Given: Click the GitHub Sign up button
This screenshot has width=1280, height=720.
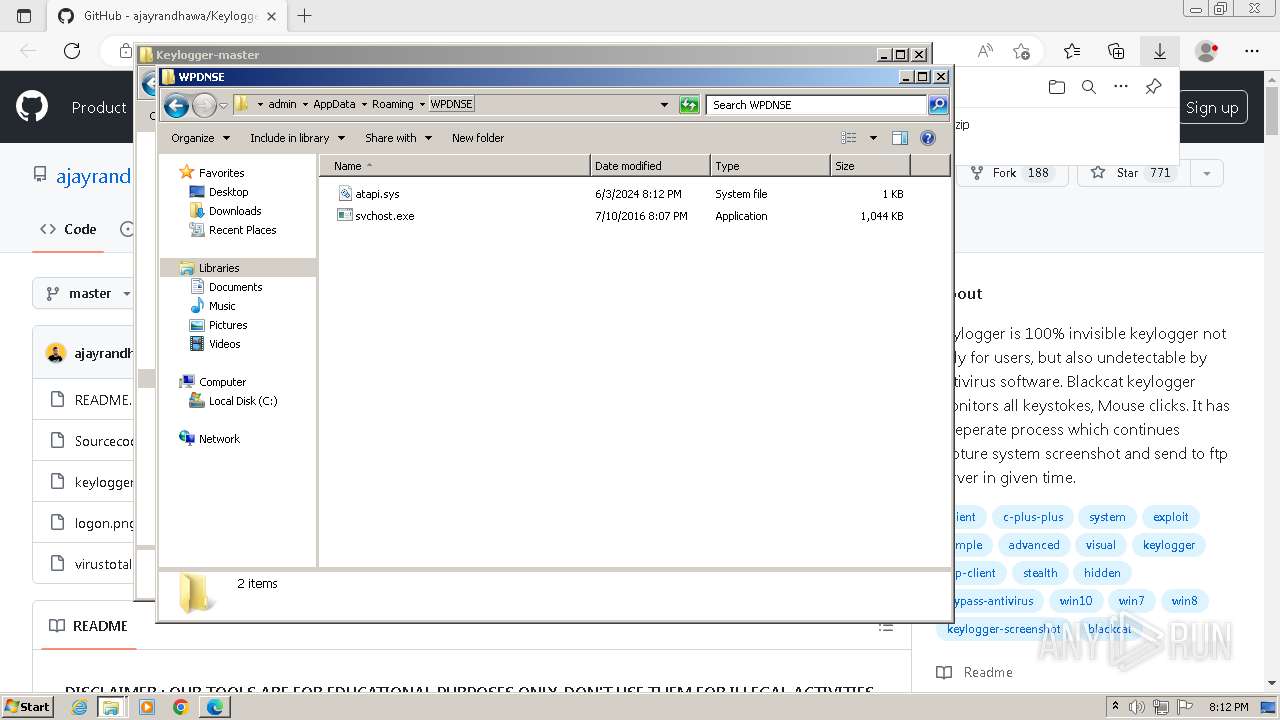Looking at the screenshot, I should click(1212, 108).
